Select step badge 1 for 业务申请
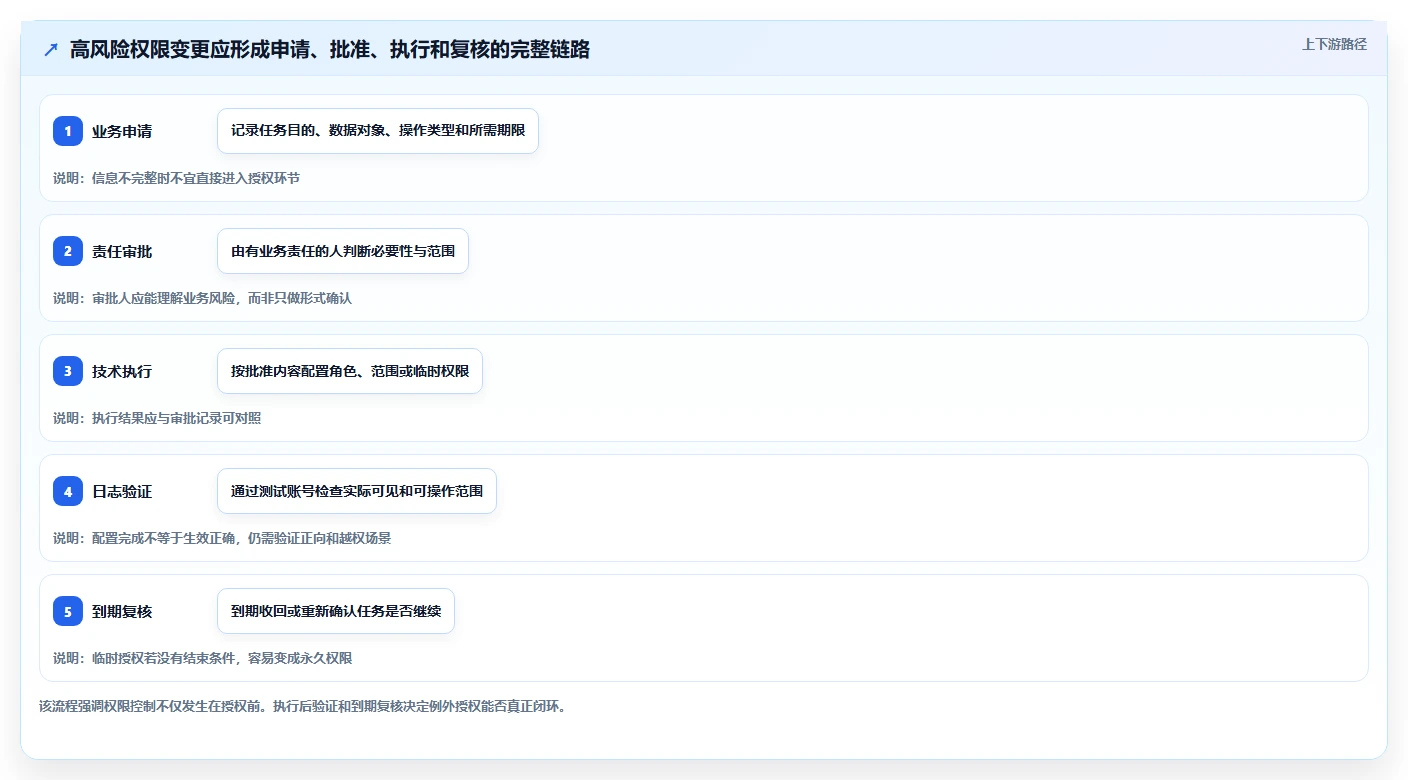Viewport: 1408px width, 780px height. coord(68,131)
